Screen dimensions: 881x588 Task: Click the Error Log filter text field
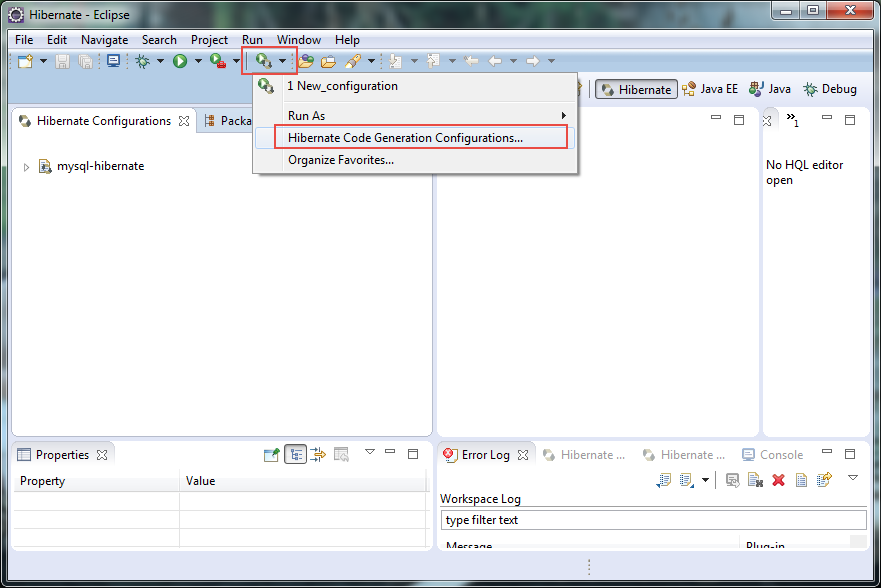pos(653,520)
